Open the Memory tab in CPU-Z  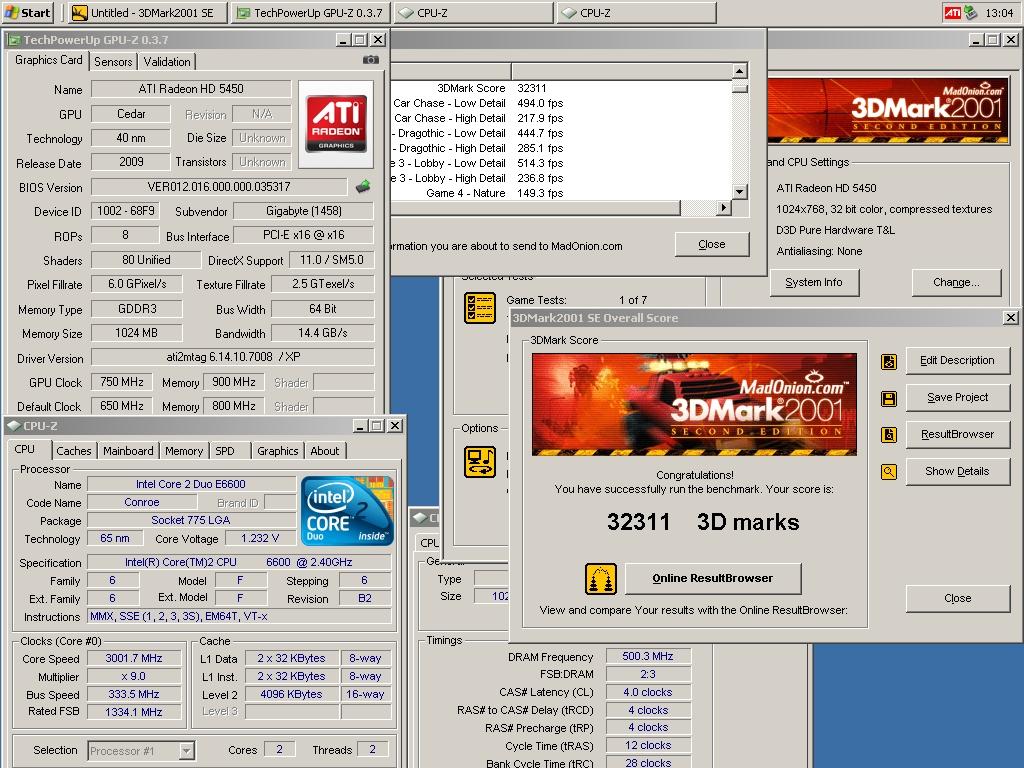pyautogui.click(x=184, y=451)
